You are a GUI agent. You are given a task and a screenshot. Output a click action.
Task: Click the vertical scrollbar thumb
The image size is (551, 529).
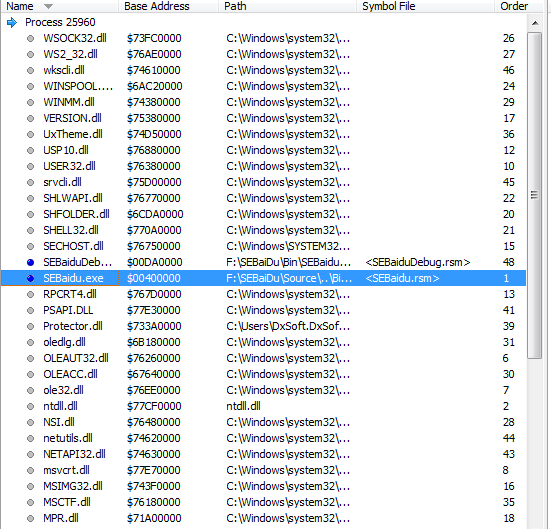[x=535, y=195]
